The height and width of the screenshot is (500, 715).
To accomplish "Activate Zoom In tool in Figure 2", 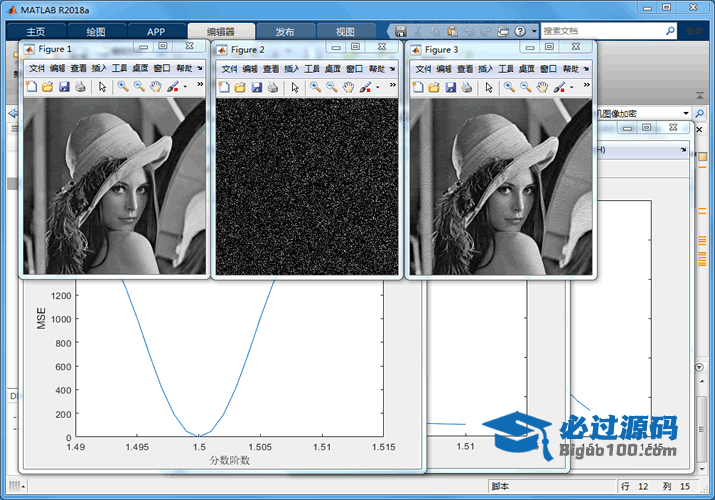I will (315, 87).
